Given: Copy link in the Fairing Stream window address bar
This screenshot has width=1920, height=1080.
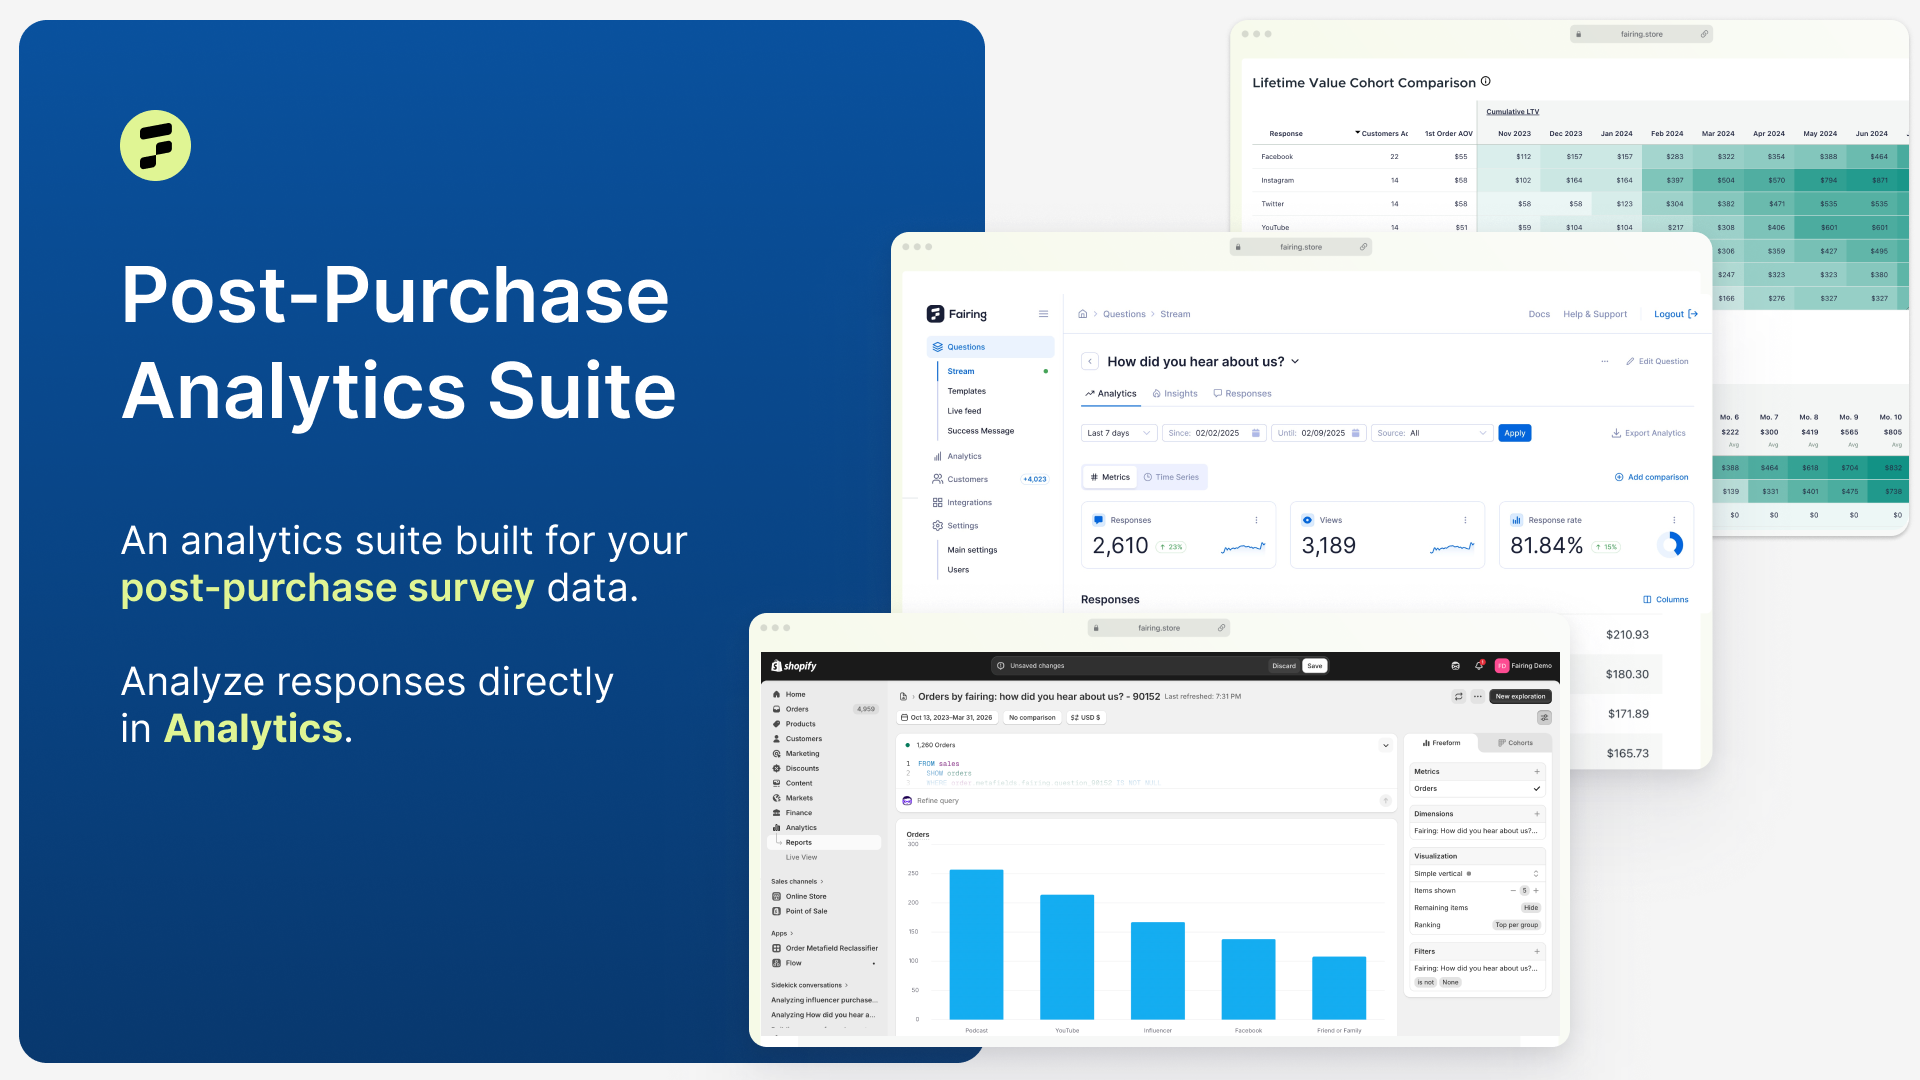Looking at the screenshot, I should tap(1363, 247).
